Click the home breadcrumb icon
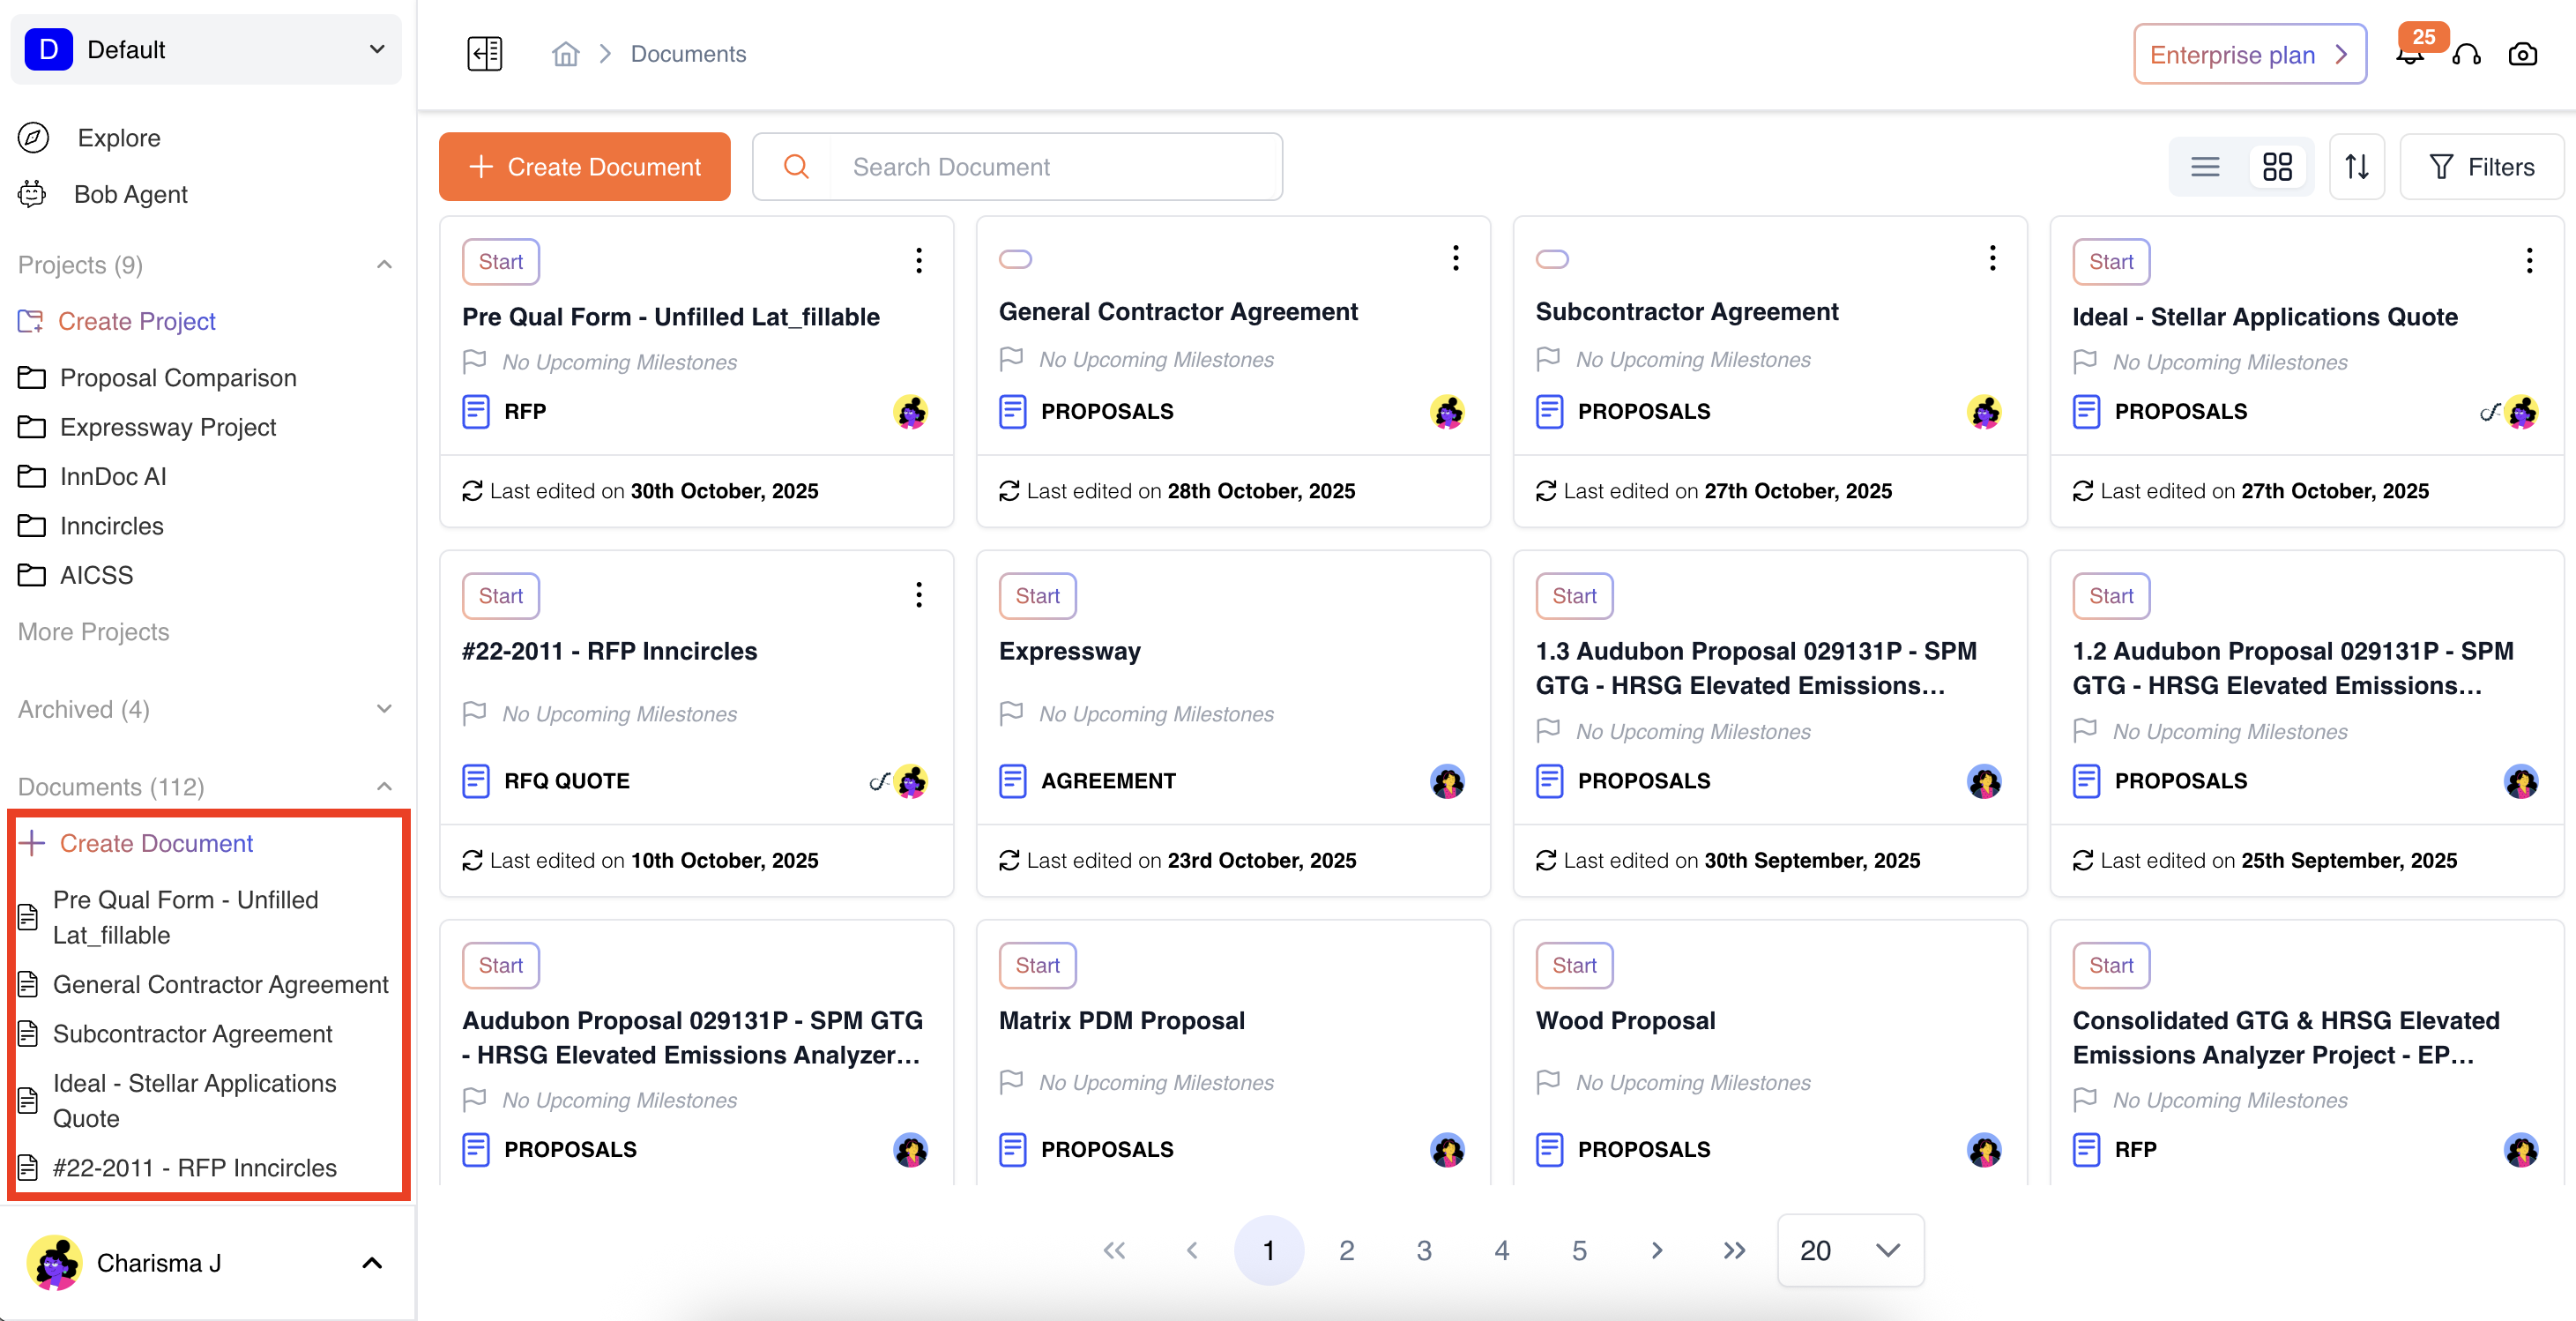 point(565,54)
